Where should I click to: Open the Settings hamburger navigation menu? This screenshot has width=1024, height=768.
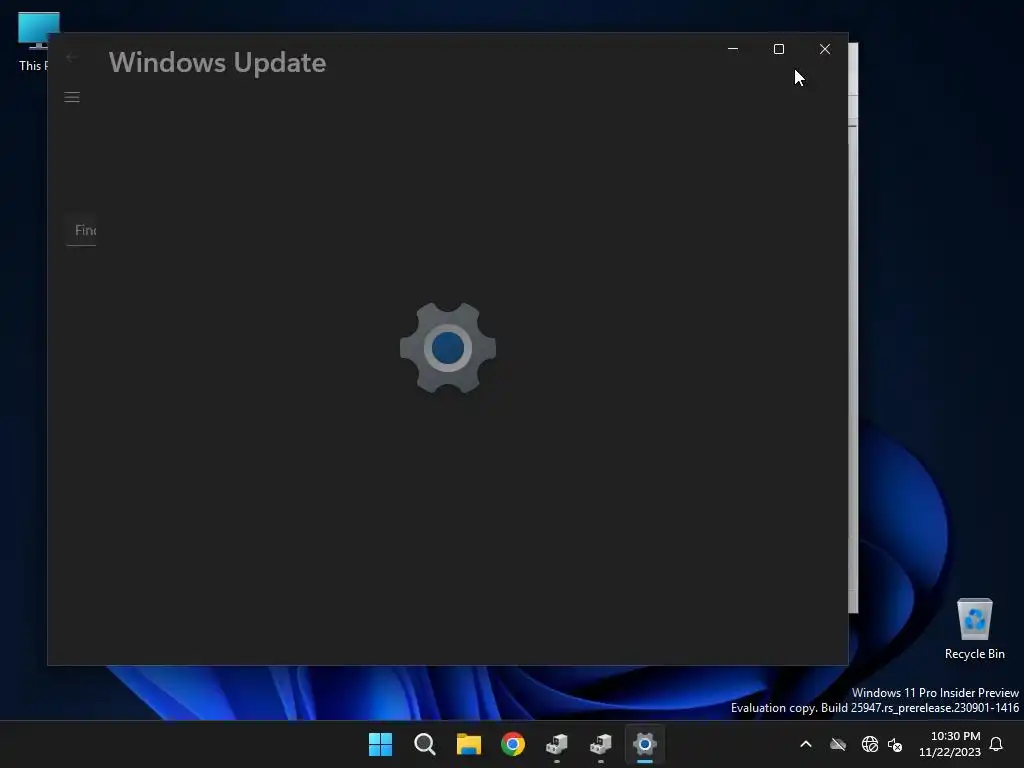72,97
